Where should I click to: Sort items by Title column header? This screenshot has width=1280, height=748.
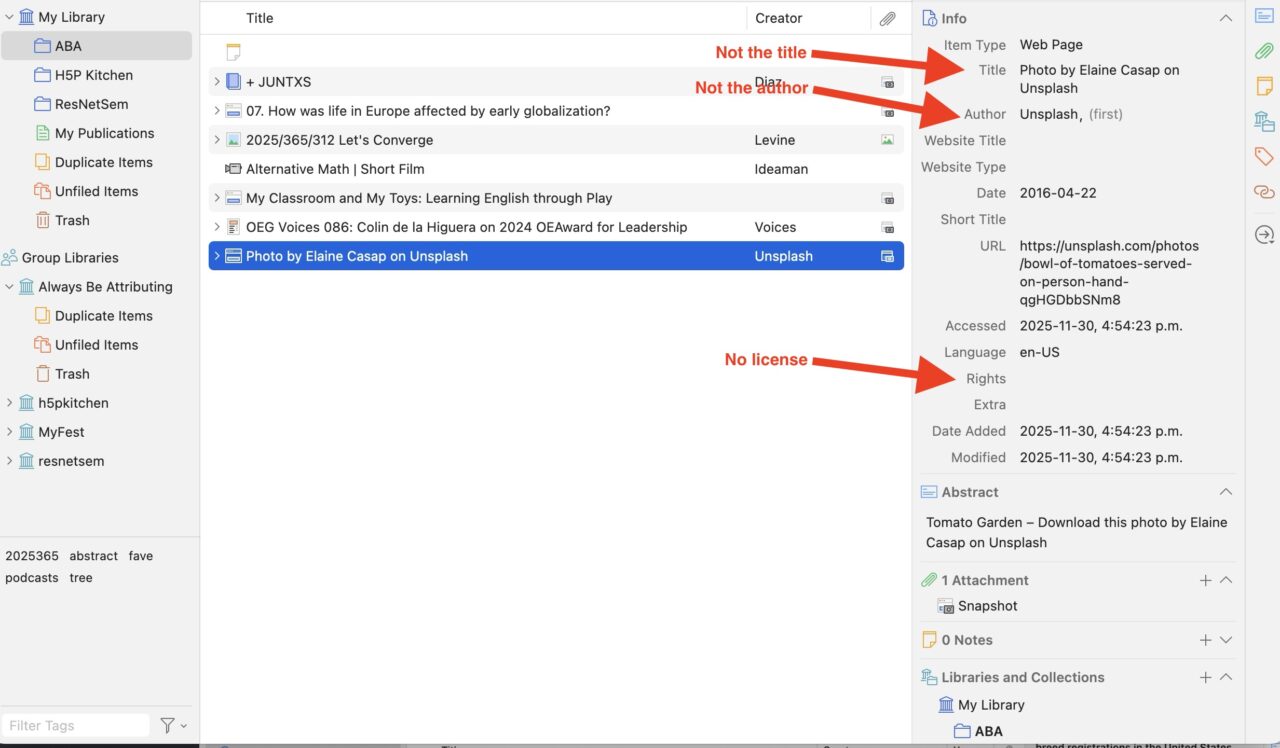pyautogui.click(x=260, y=18)
